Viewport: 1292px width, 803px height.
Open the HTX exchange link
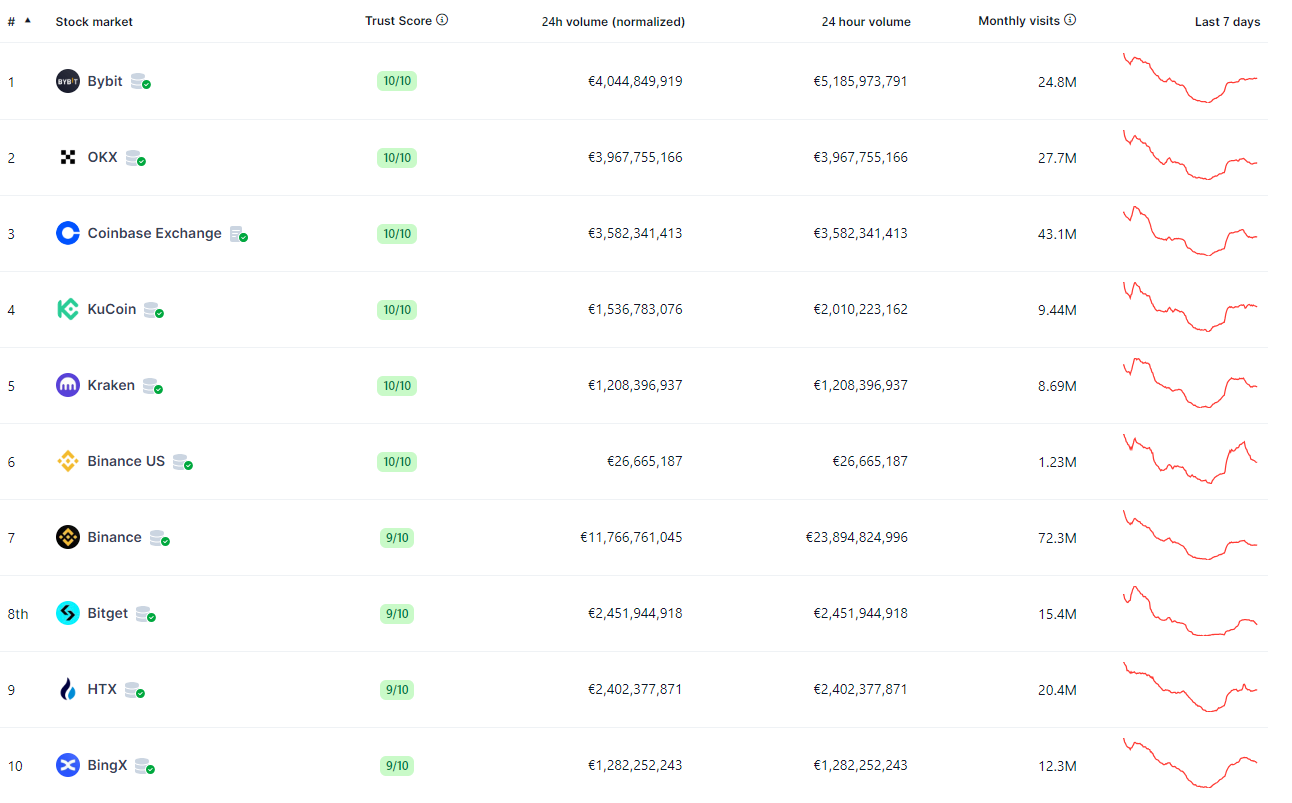pos(102,689)
